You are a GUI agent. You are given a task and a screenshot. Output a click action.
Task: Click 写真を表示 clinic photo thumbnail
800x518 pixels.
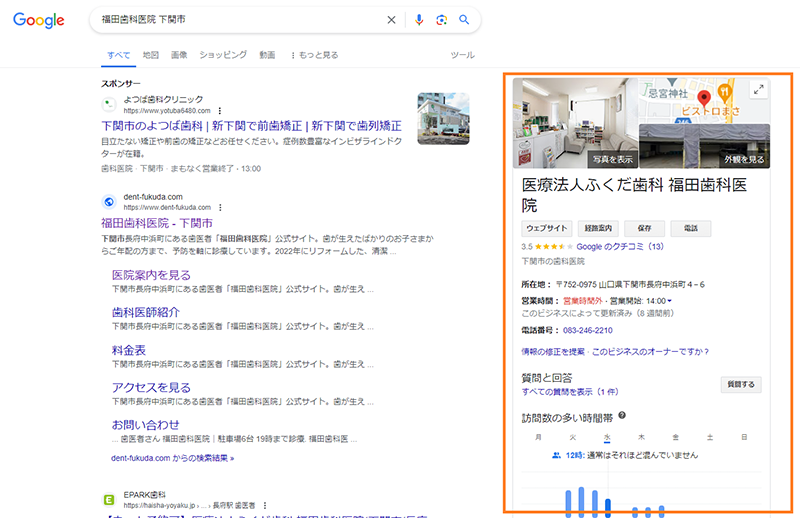[x=574, y=122]
